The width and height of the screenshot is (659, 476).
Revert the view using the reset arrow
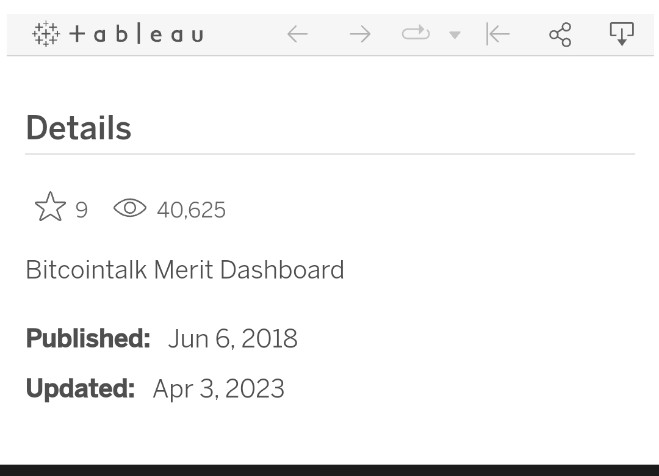click(498, 34)
